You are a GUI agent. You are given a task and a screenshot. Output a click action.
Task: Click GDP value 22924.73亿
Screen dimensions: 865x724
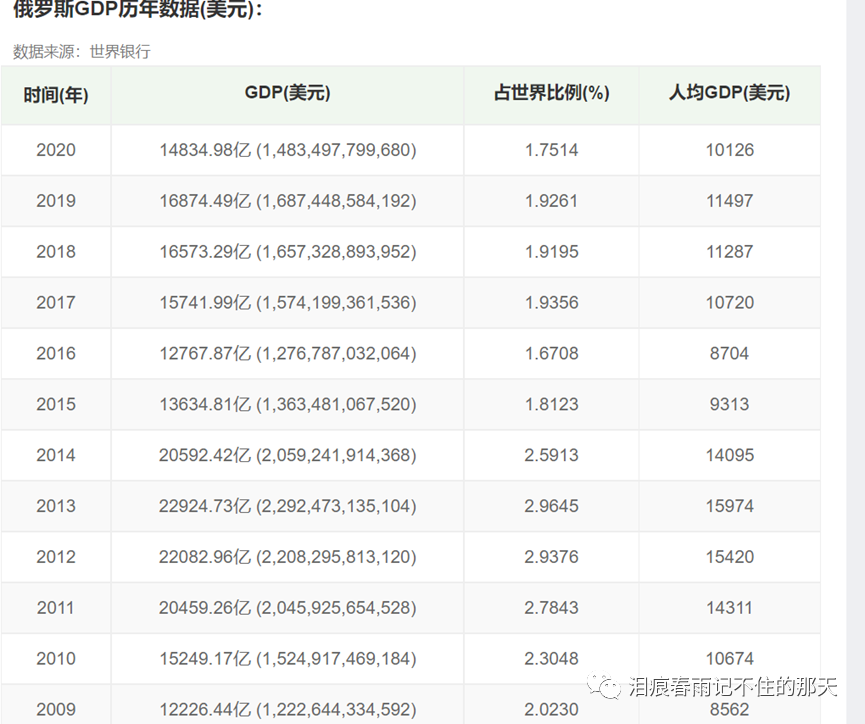pos(205,506)
